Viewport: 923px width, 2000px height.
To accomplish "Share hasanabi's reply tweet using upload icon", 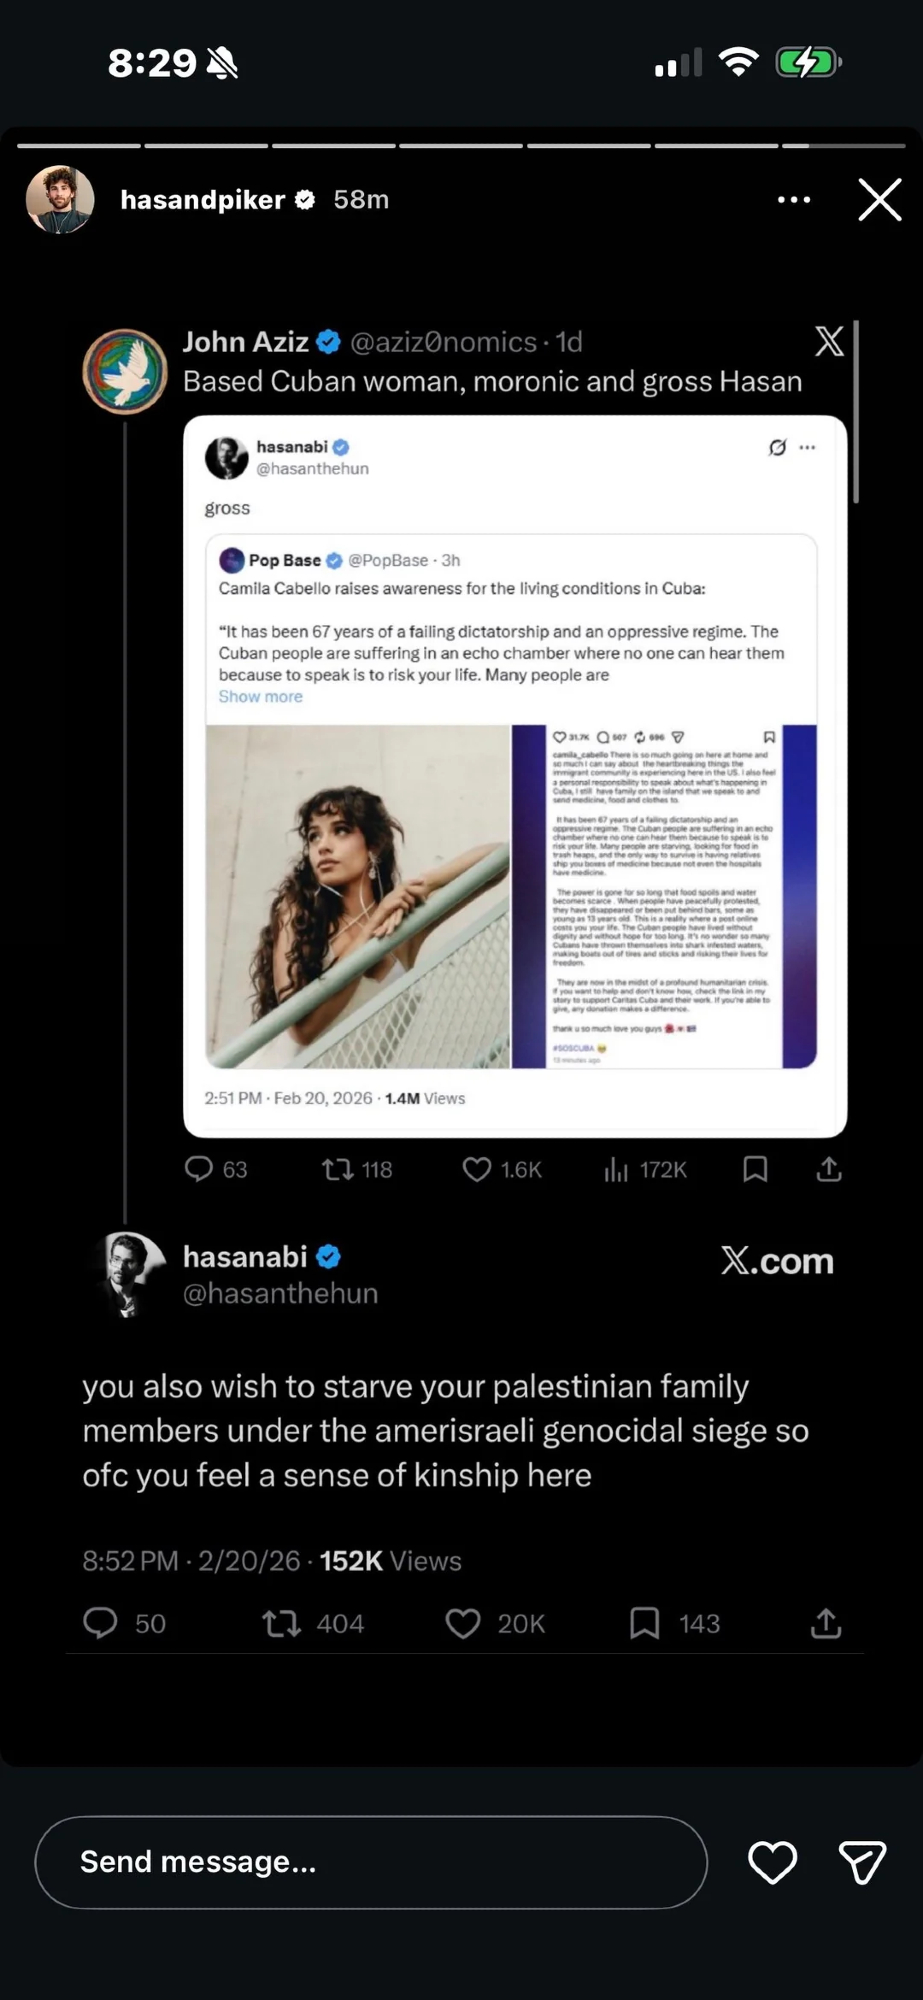I will coord(826,1623).
